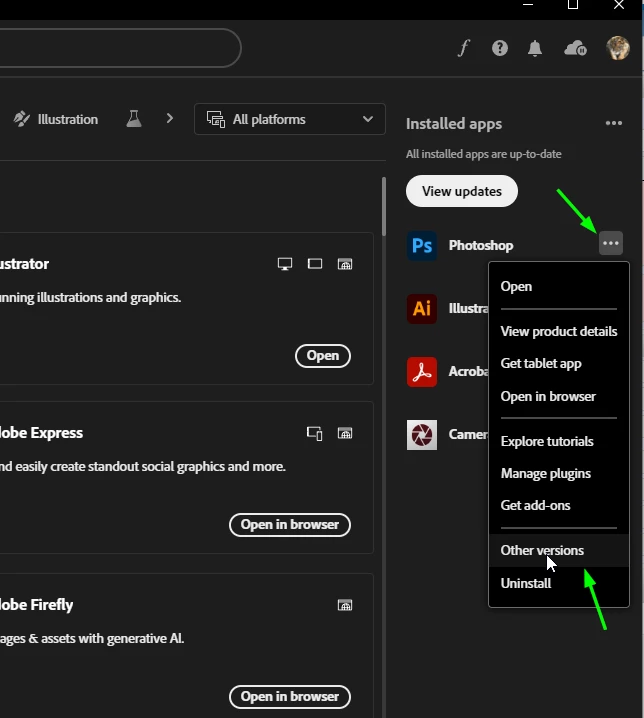The width and height of the screenshot is (644, 718).
Task: Click the web platform icon on the Adobe Express card
Action: [345, 433]
